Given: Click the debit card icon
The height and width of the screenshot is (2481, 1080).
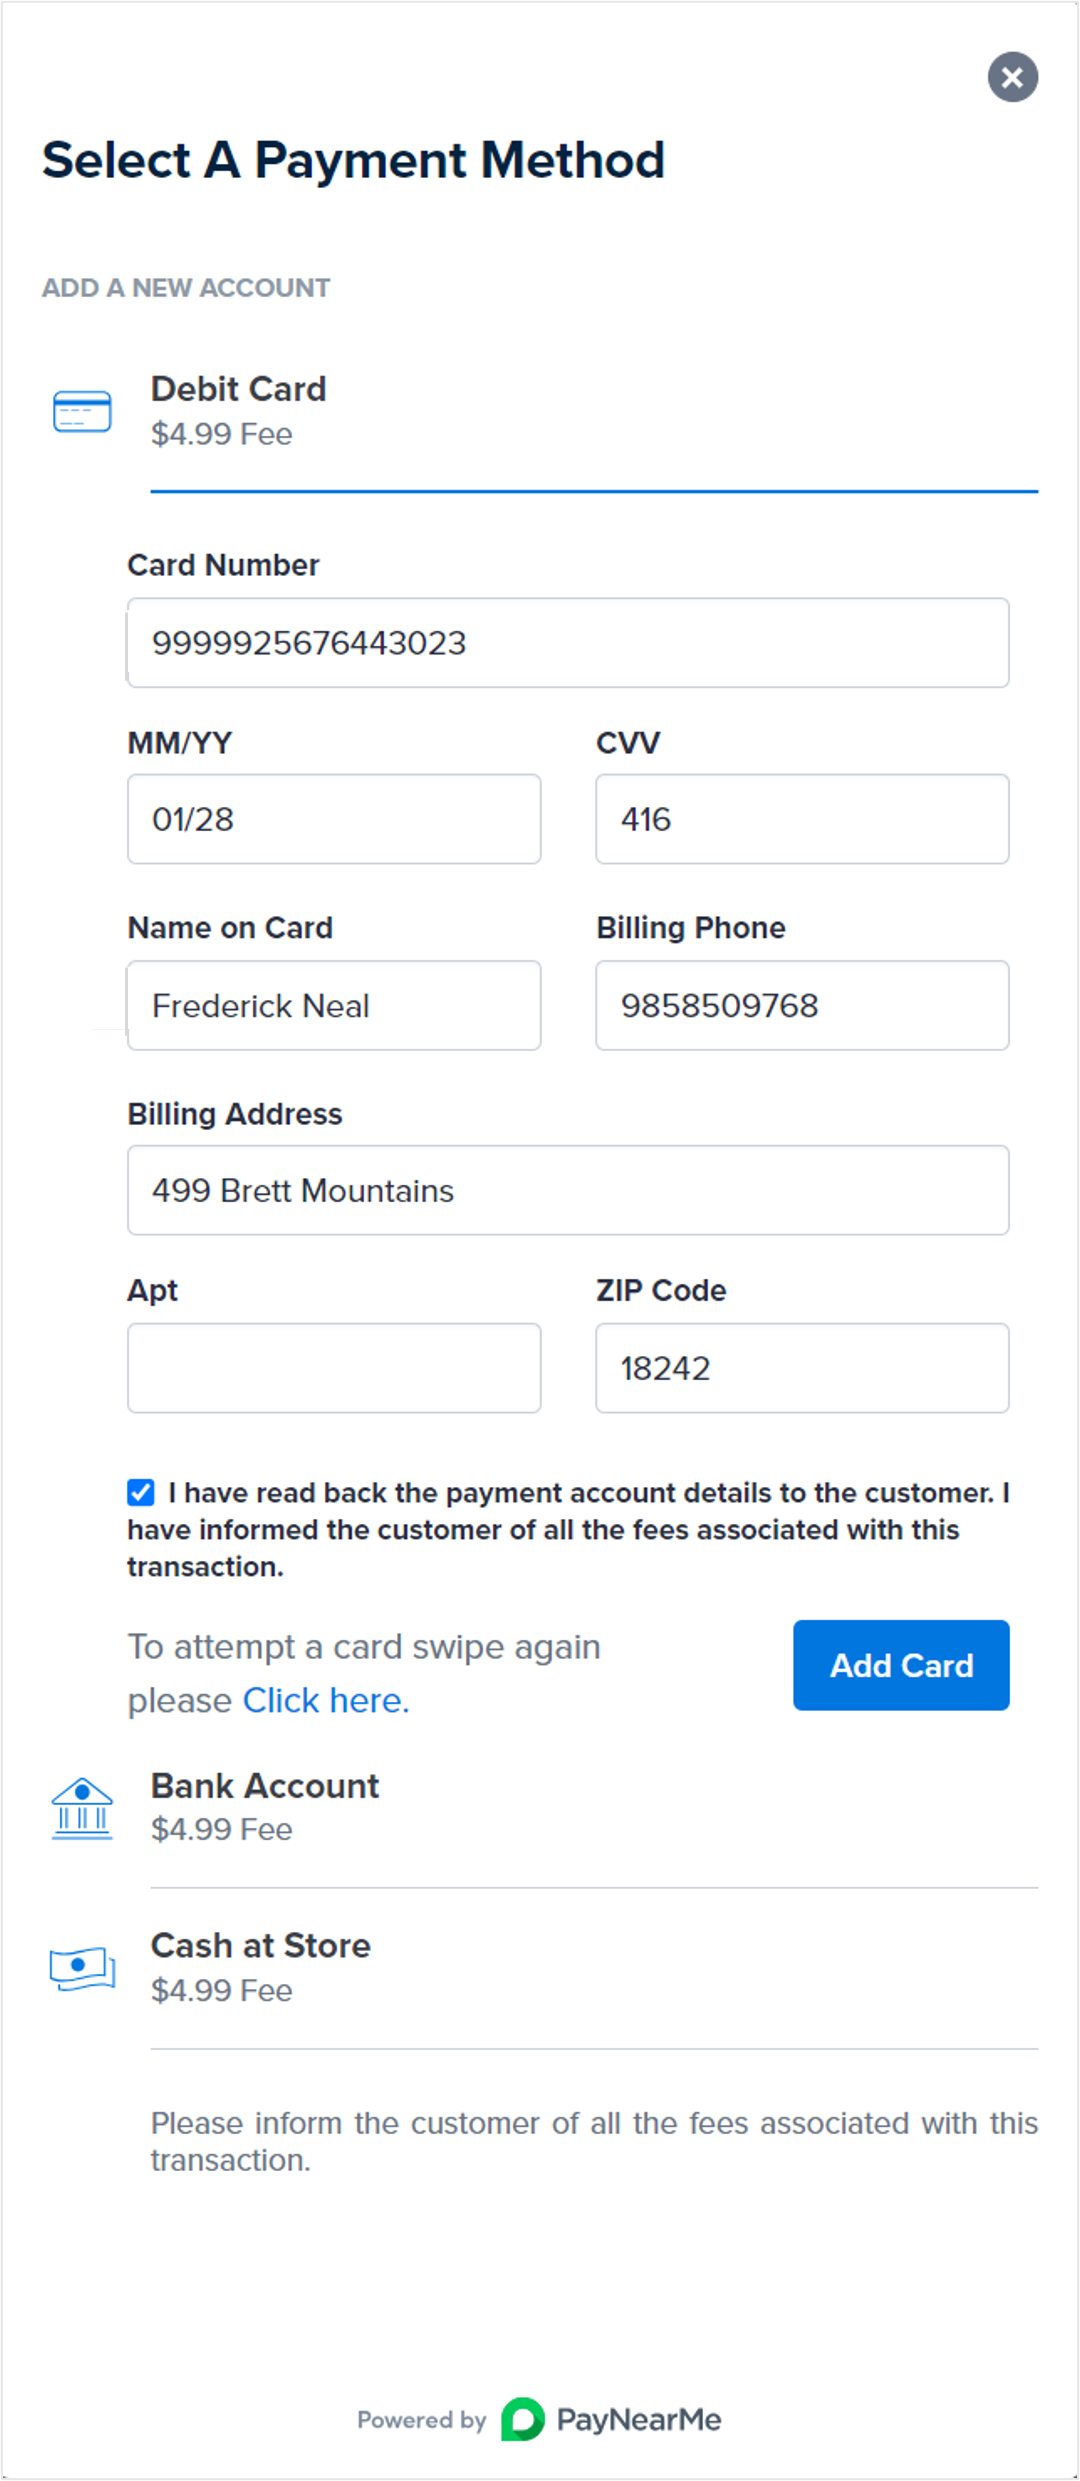Looking at the screenshot, I should (82, 411).
